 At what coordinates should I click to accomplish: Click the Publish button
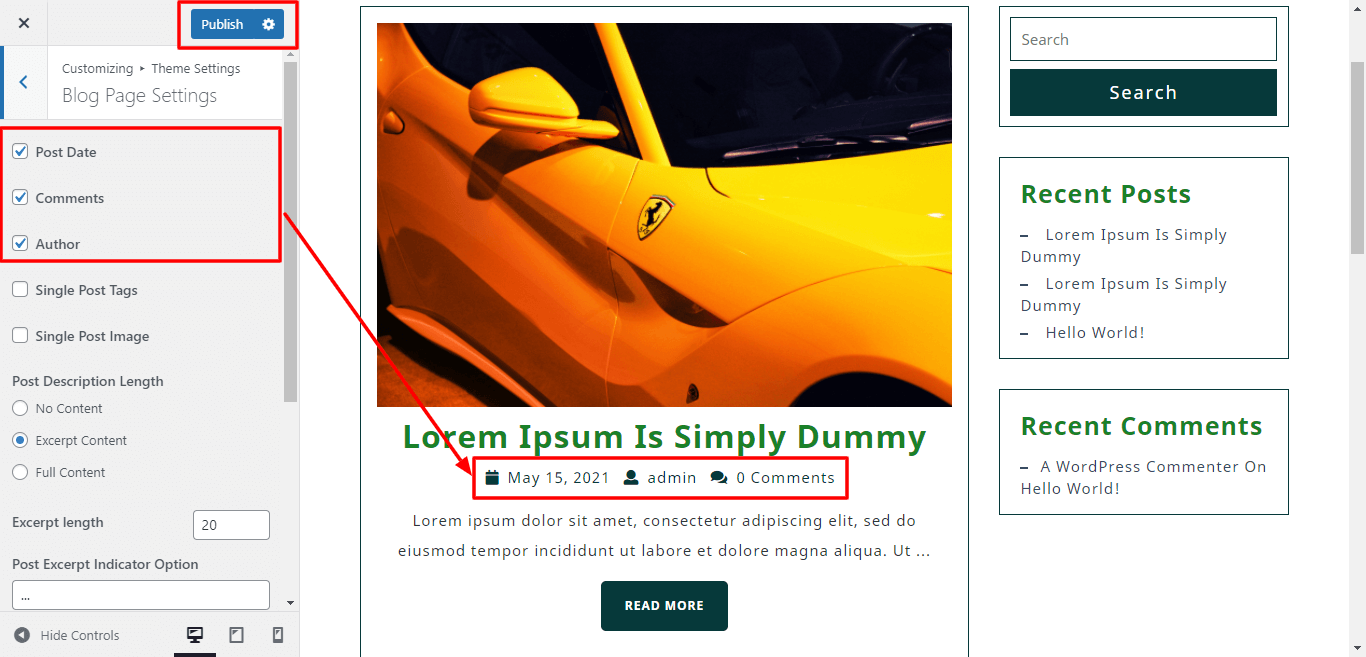222,24
